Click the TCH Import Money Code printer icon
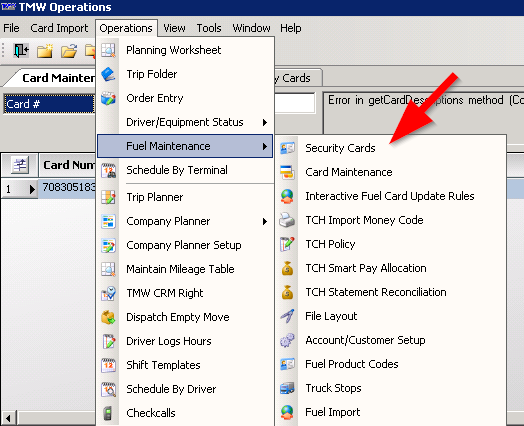Viewport: 524px width, 426px height. [287, 220]
